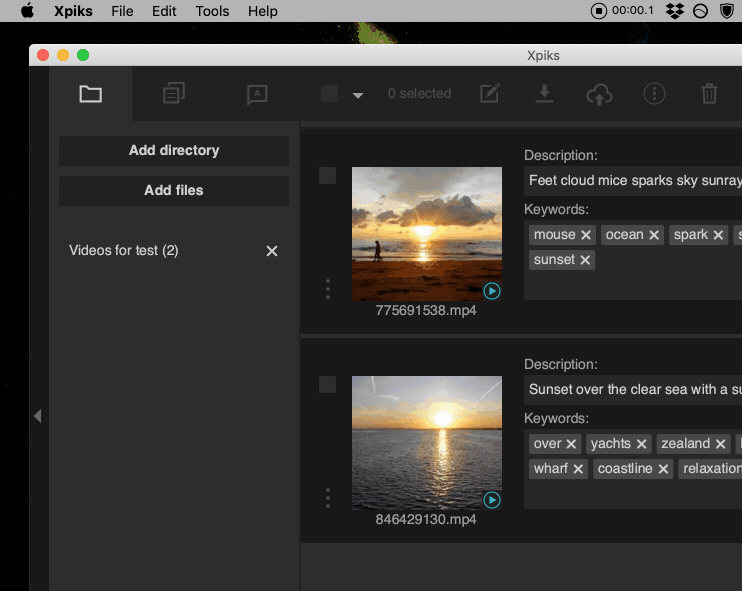Open the files and directories tab
The height and width of the screenshot is (591, 742).
(91, 94)
